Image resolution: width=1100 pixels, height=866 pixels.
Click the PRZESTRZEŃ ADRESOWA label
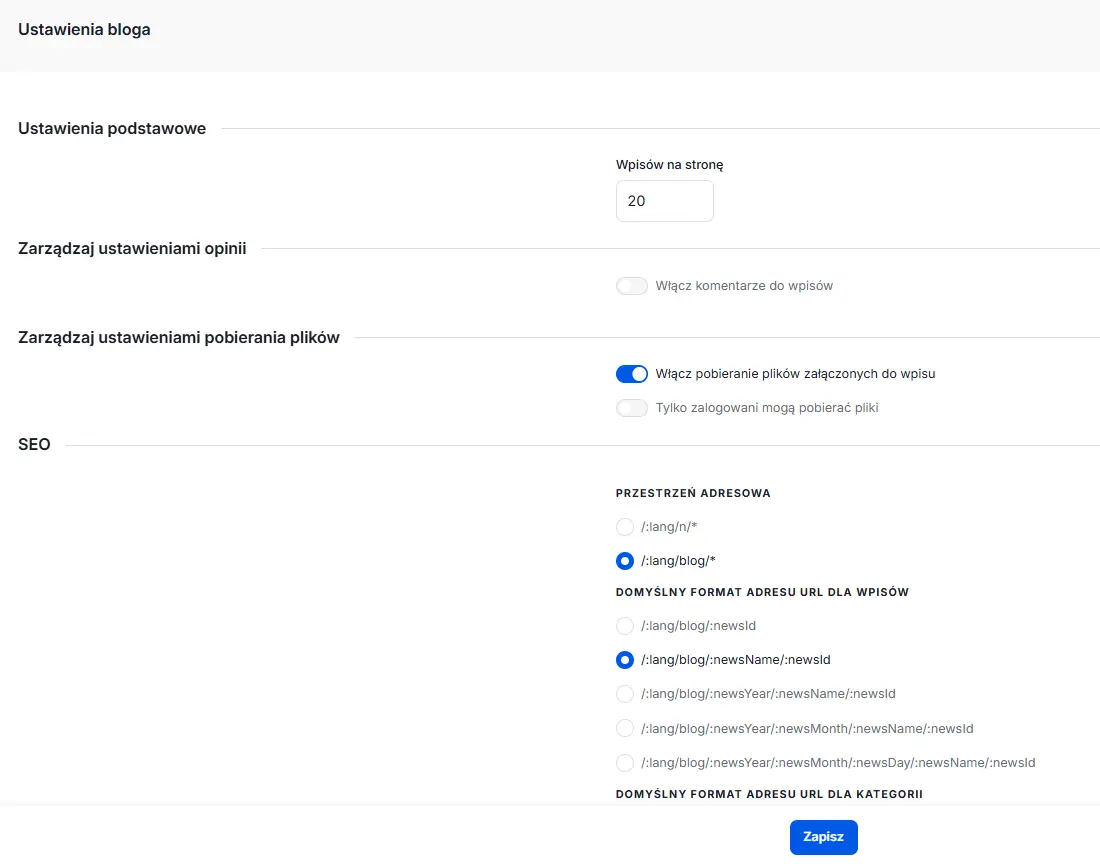pos(693,493)
